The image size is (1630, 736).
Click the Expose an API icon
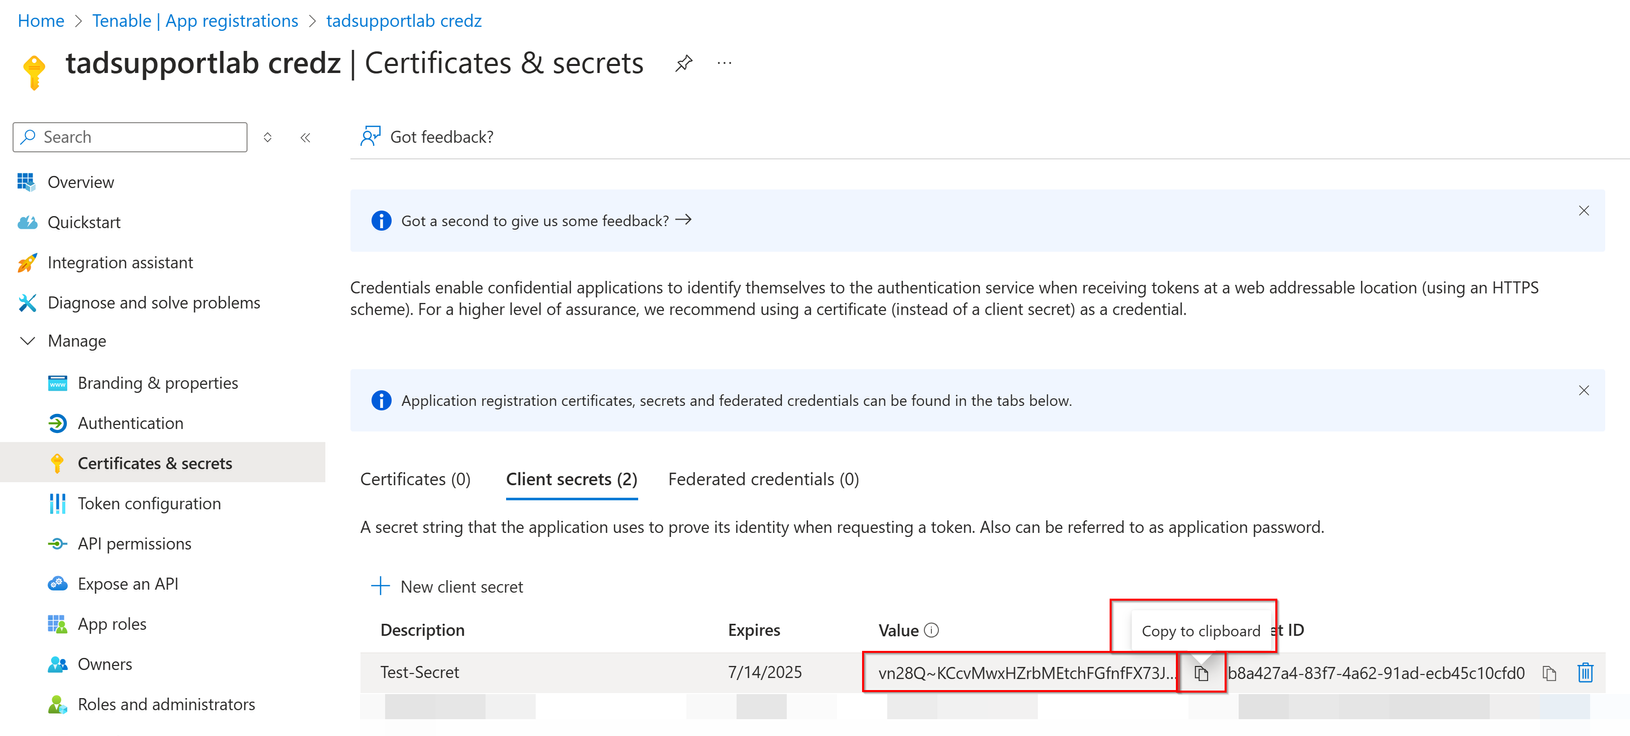click(57, 583)
